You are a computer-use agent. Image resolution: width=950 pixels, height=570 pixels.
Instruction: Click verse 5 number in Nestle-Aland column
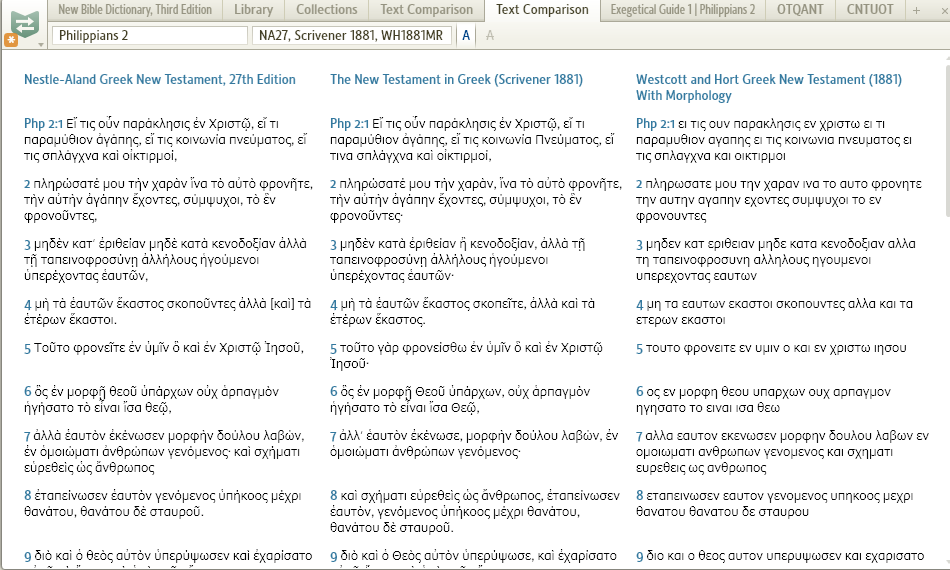[x=27, y=348]
